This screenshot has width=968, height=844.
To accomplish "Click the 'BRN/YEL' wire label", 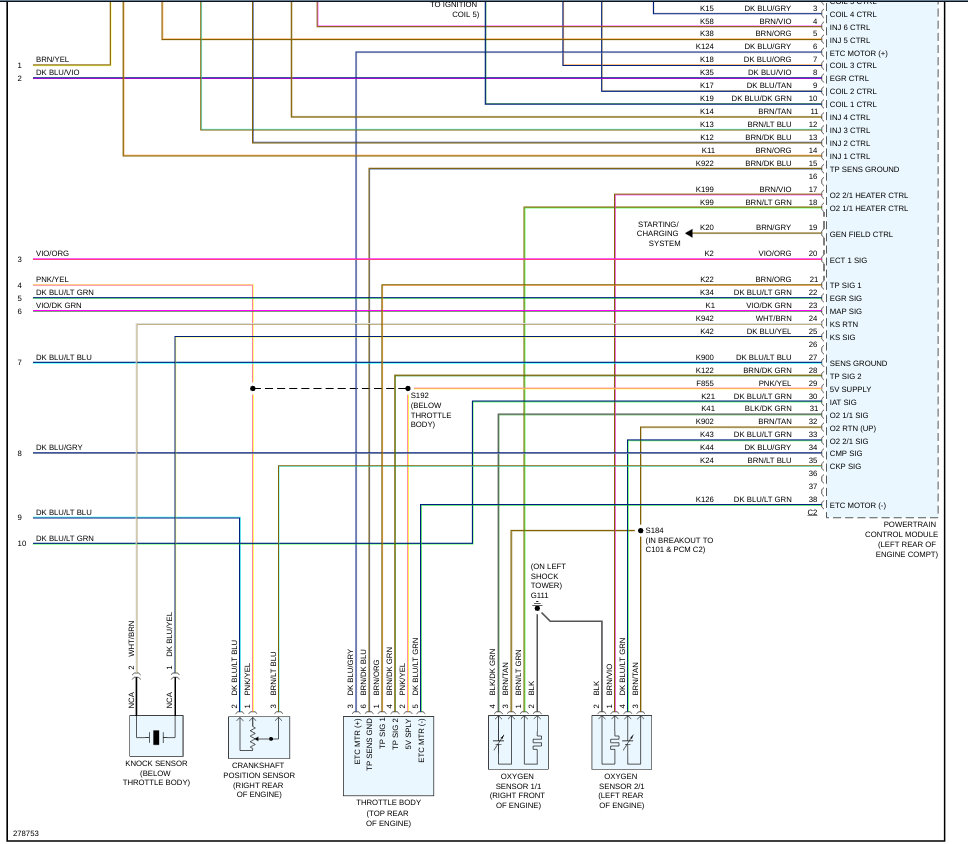I will [x=52, y=59].
